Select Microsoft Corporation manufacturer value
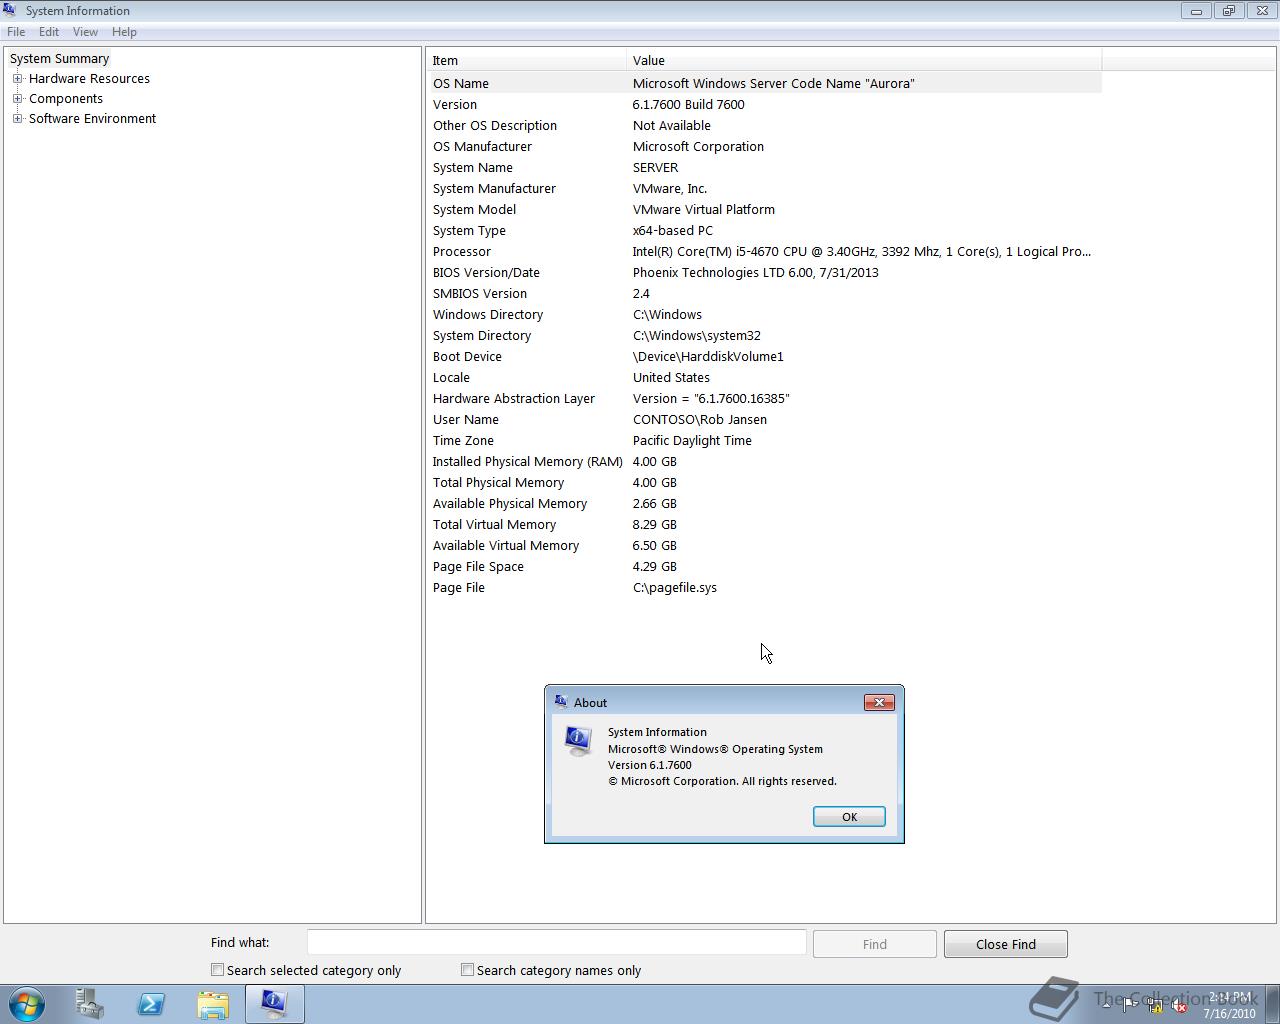This screenshot has width=1280, height=1024. coord(698,146)
